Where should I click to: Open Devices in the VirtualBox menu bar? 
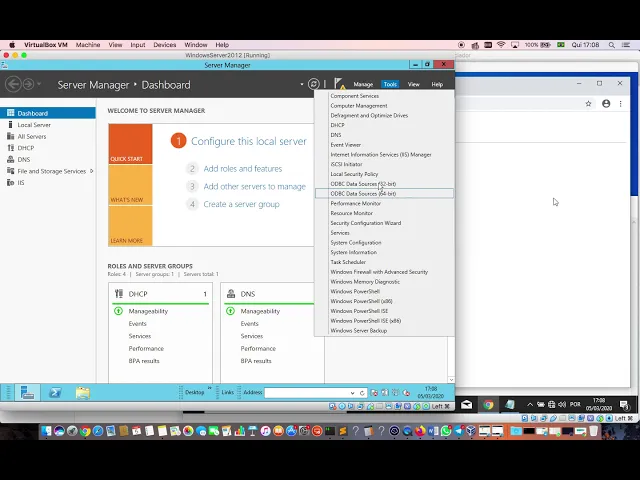click(164, 45)
